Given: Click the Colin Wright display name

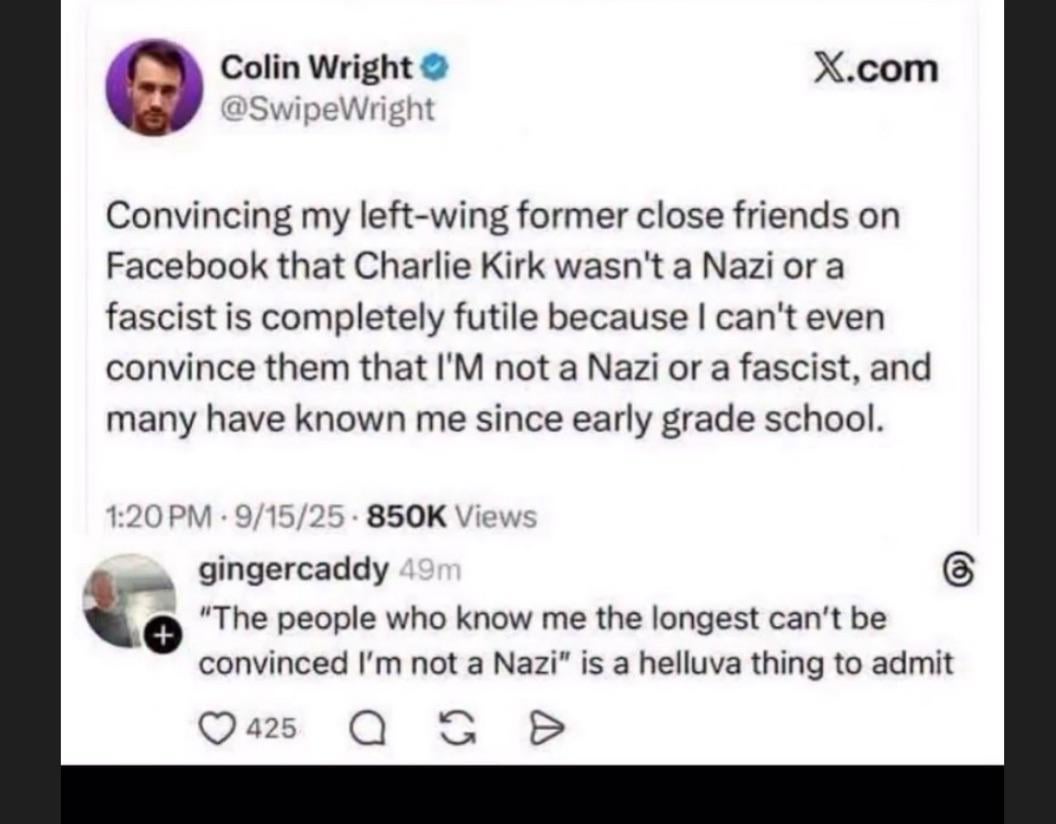Looking at the screenshot, I should click(x=315, y=68).
